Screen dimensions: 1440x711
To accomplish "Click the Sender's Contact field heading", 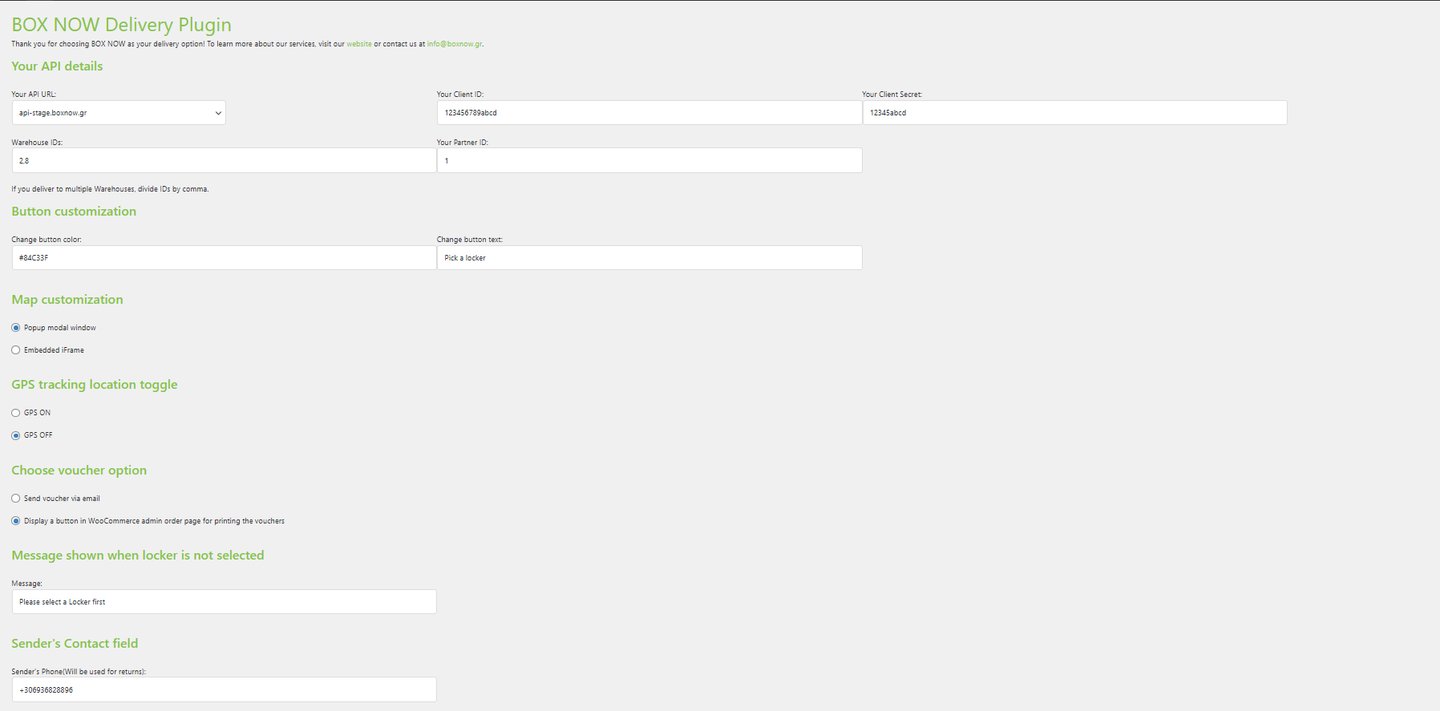I will [75, 643].
